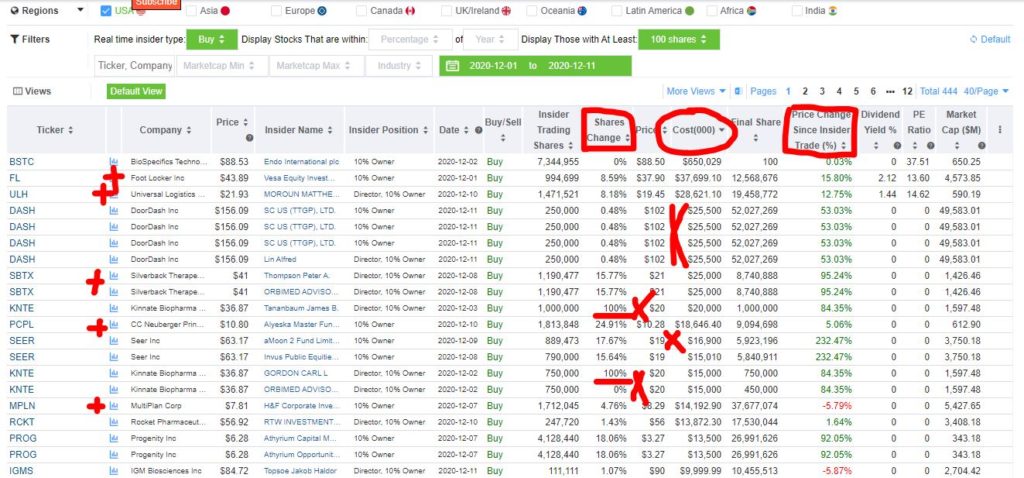Sort by Company column header
Image resolution: width=1024 pixels, height=478 pixels.
[x=165, y=130]
